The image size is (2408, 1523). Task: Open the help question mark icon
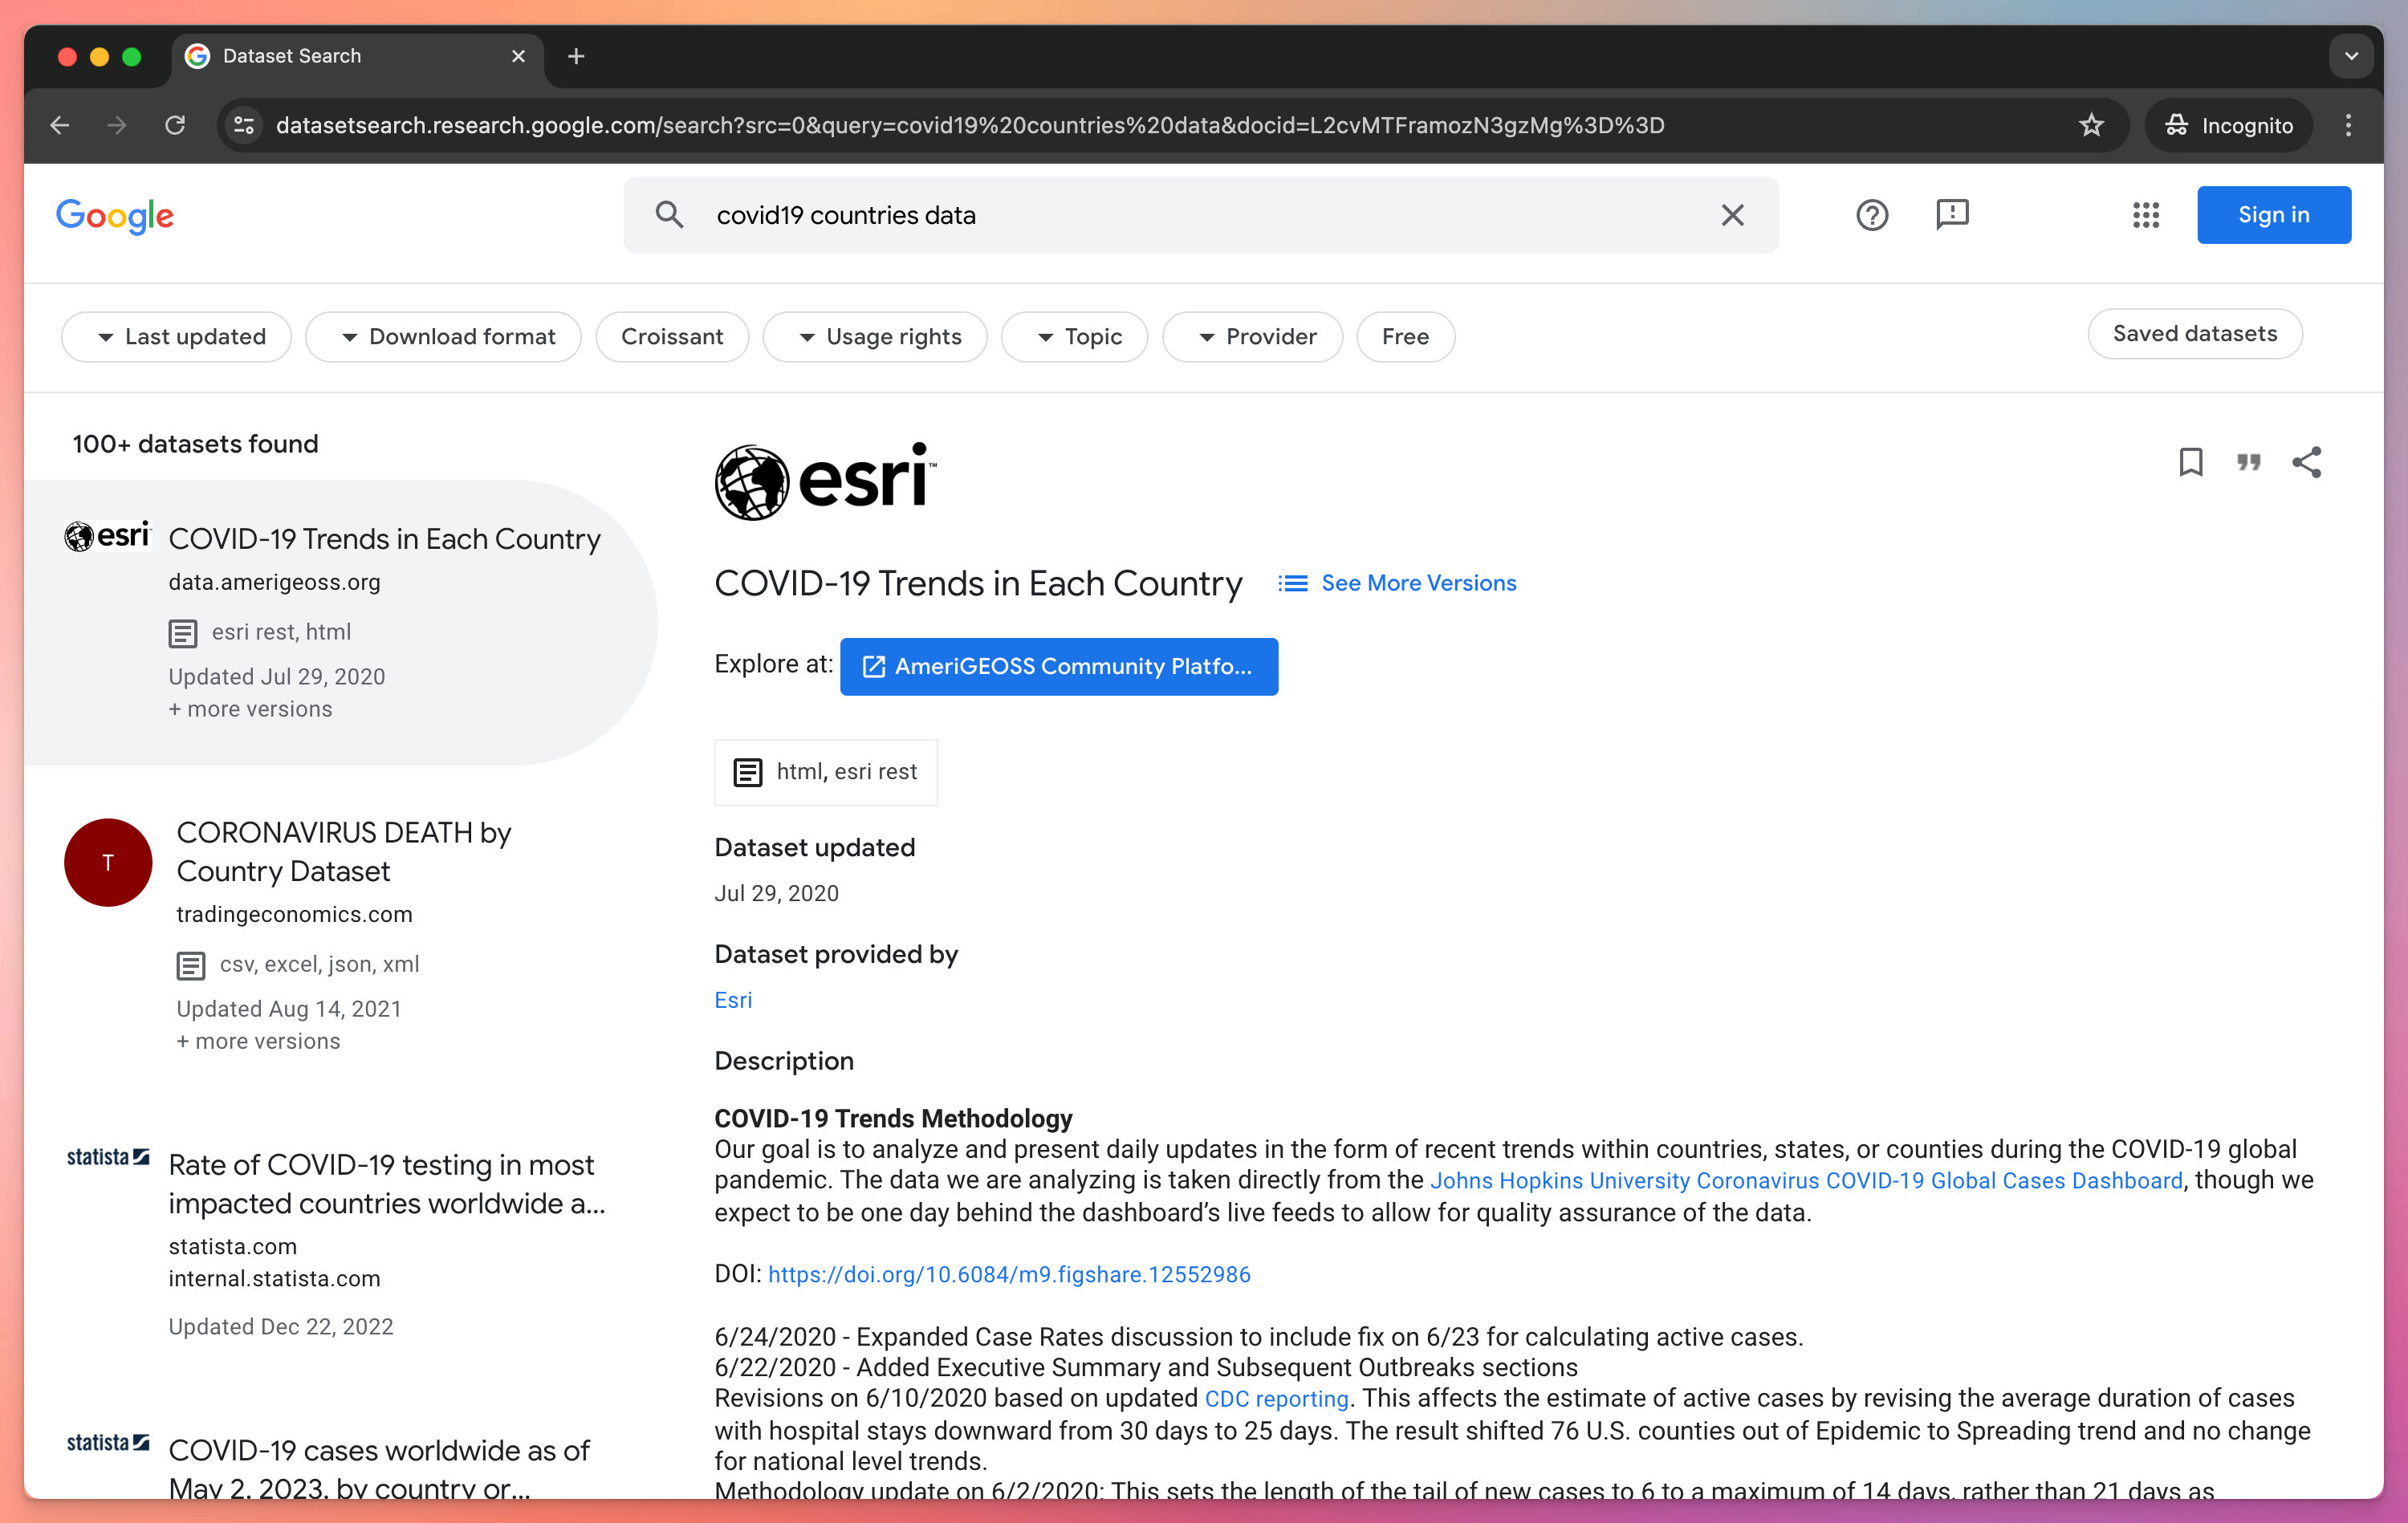(1872, 215)
